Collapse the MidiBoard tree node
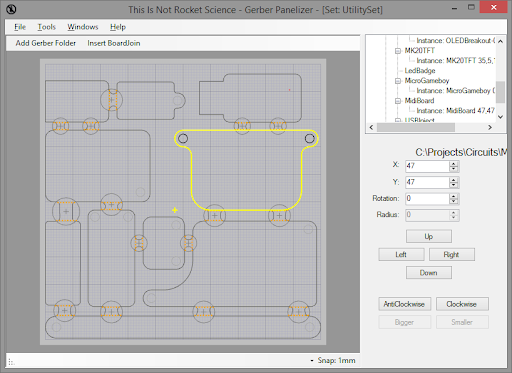The width and height of the screenshot is (512, 373). (398, 101)
